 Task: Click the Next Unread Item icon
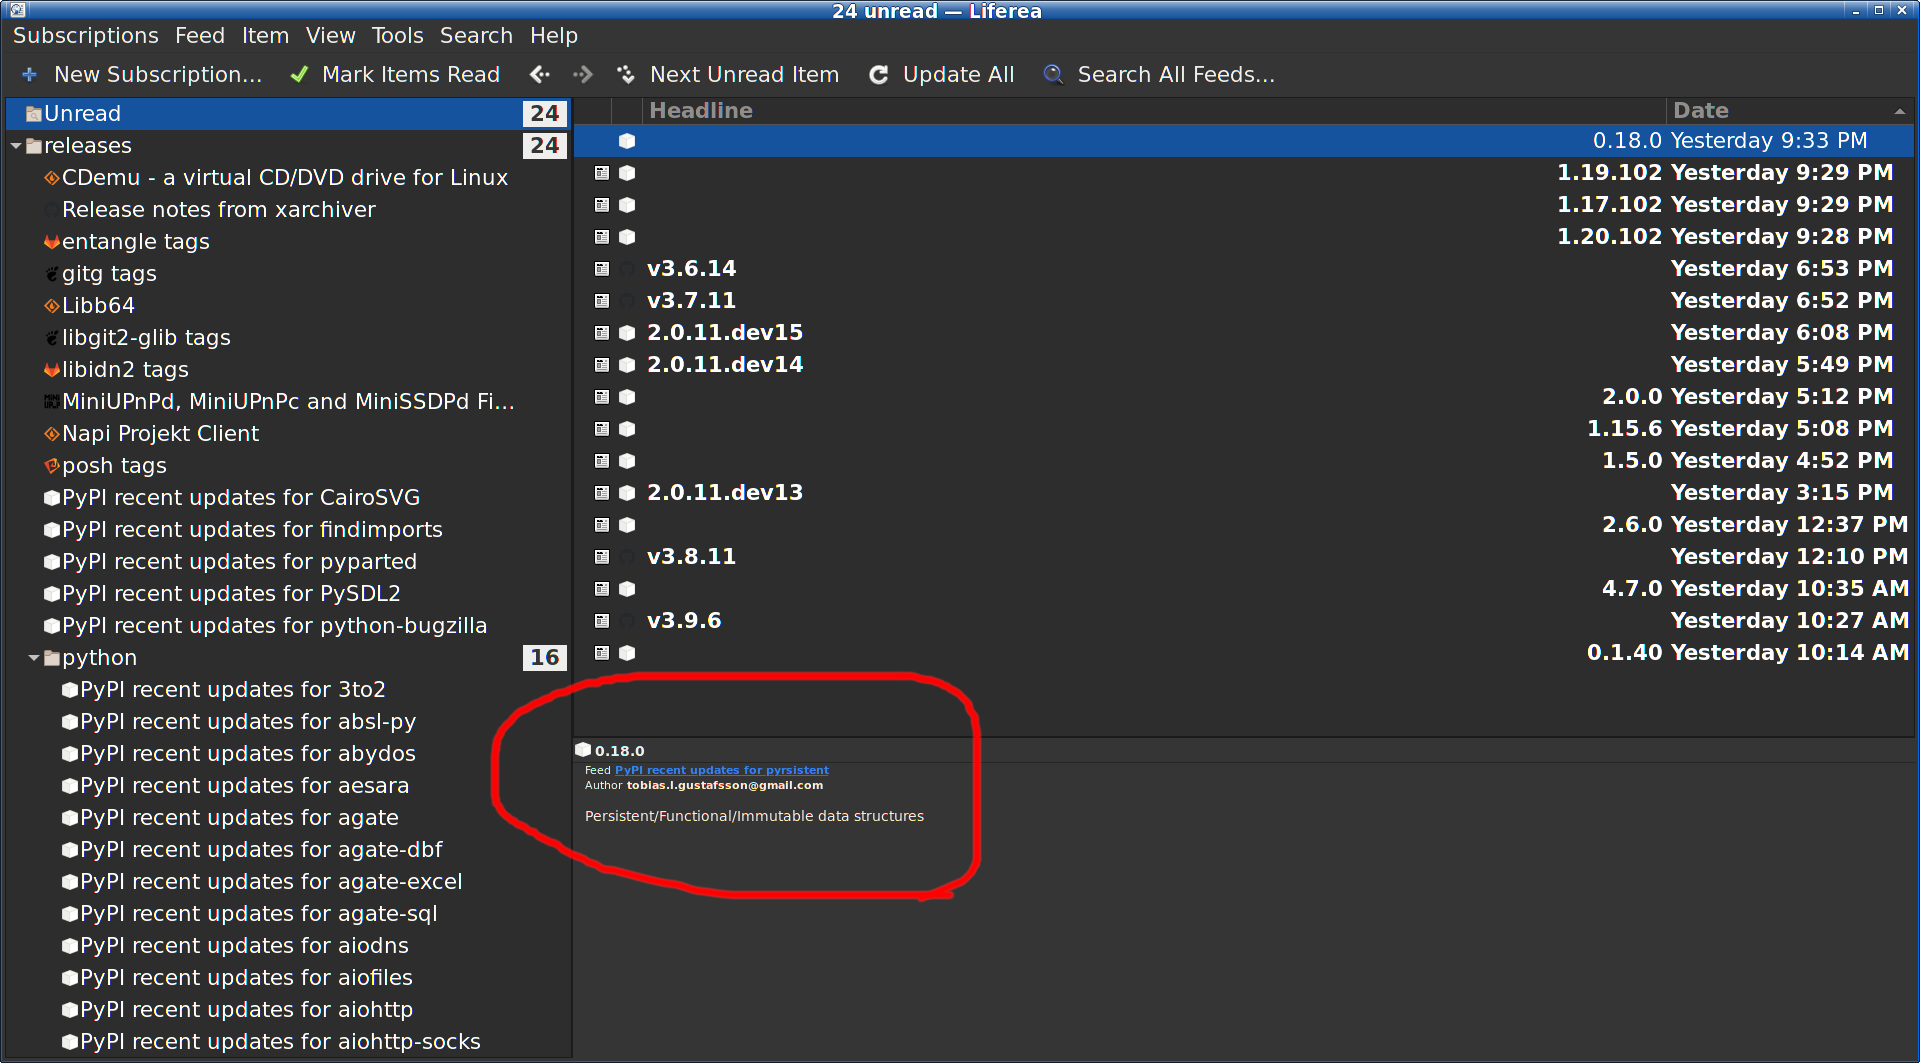point(626,75)
